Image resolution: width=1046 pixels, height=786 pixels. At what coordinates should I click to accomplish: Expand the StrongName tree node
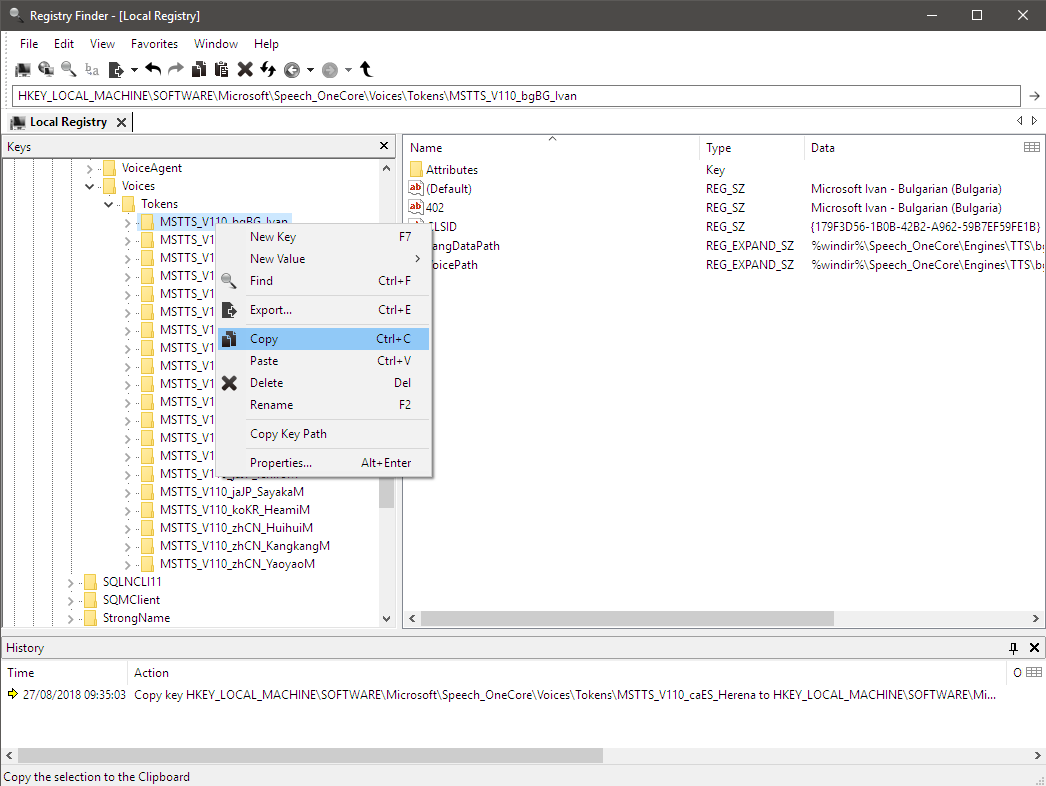coord(71,619)
